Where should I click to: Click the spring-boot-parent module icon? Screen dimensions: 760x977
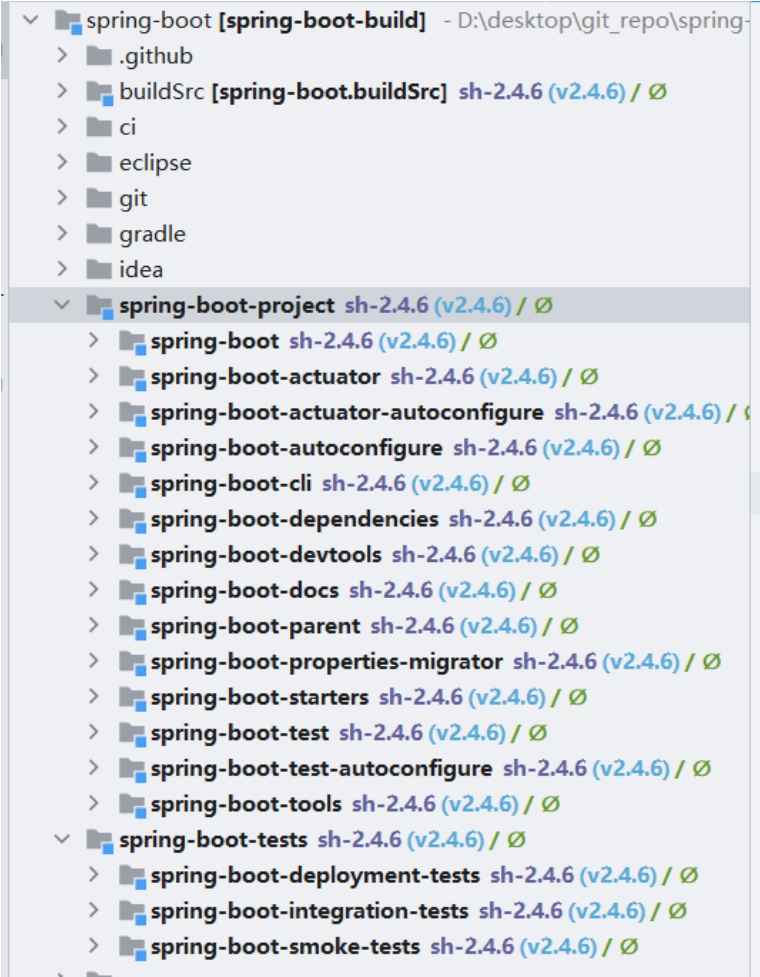click(x=132, y=627)
